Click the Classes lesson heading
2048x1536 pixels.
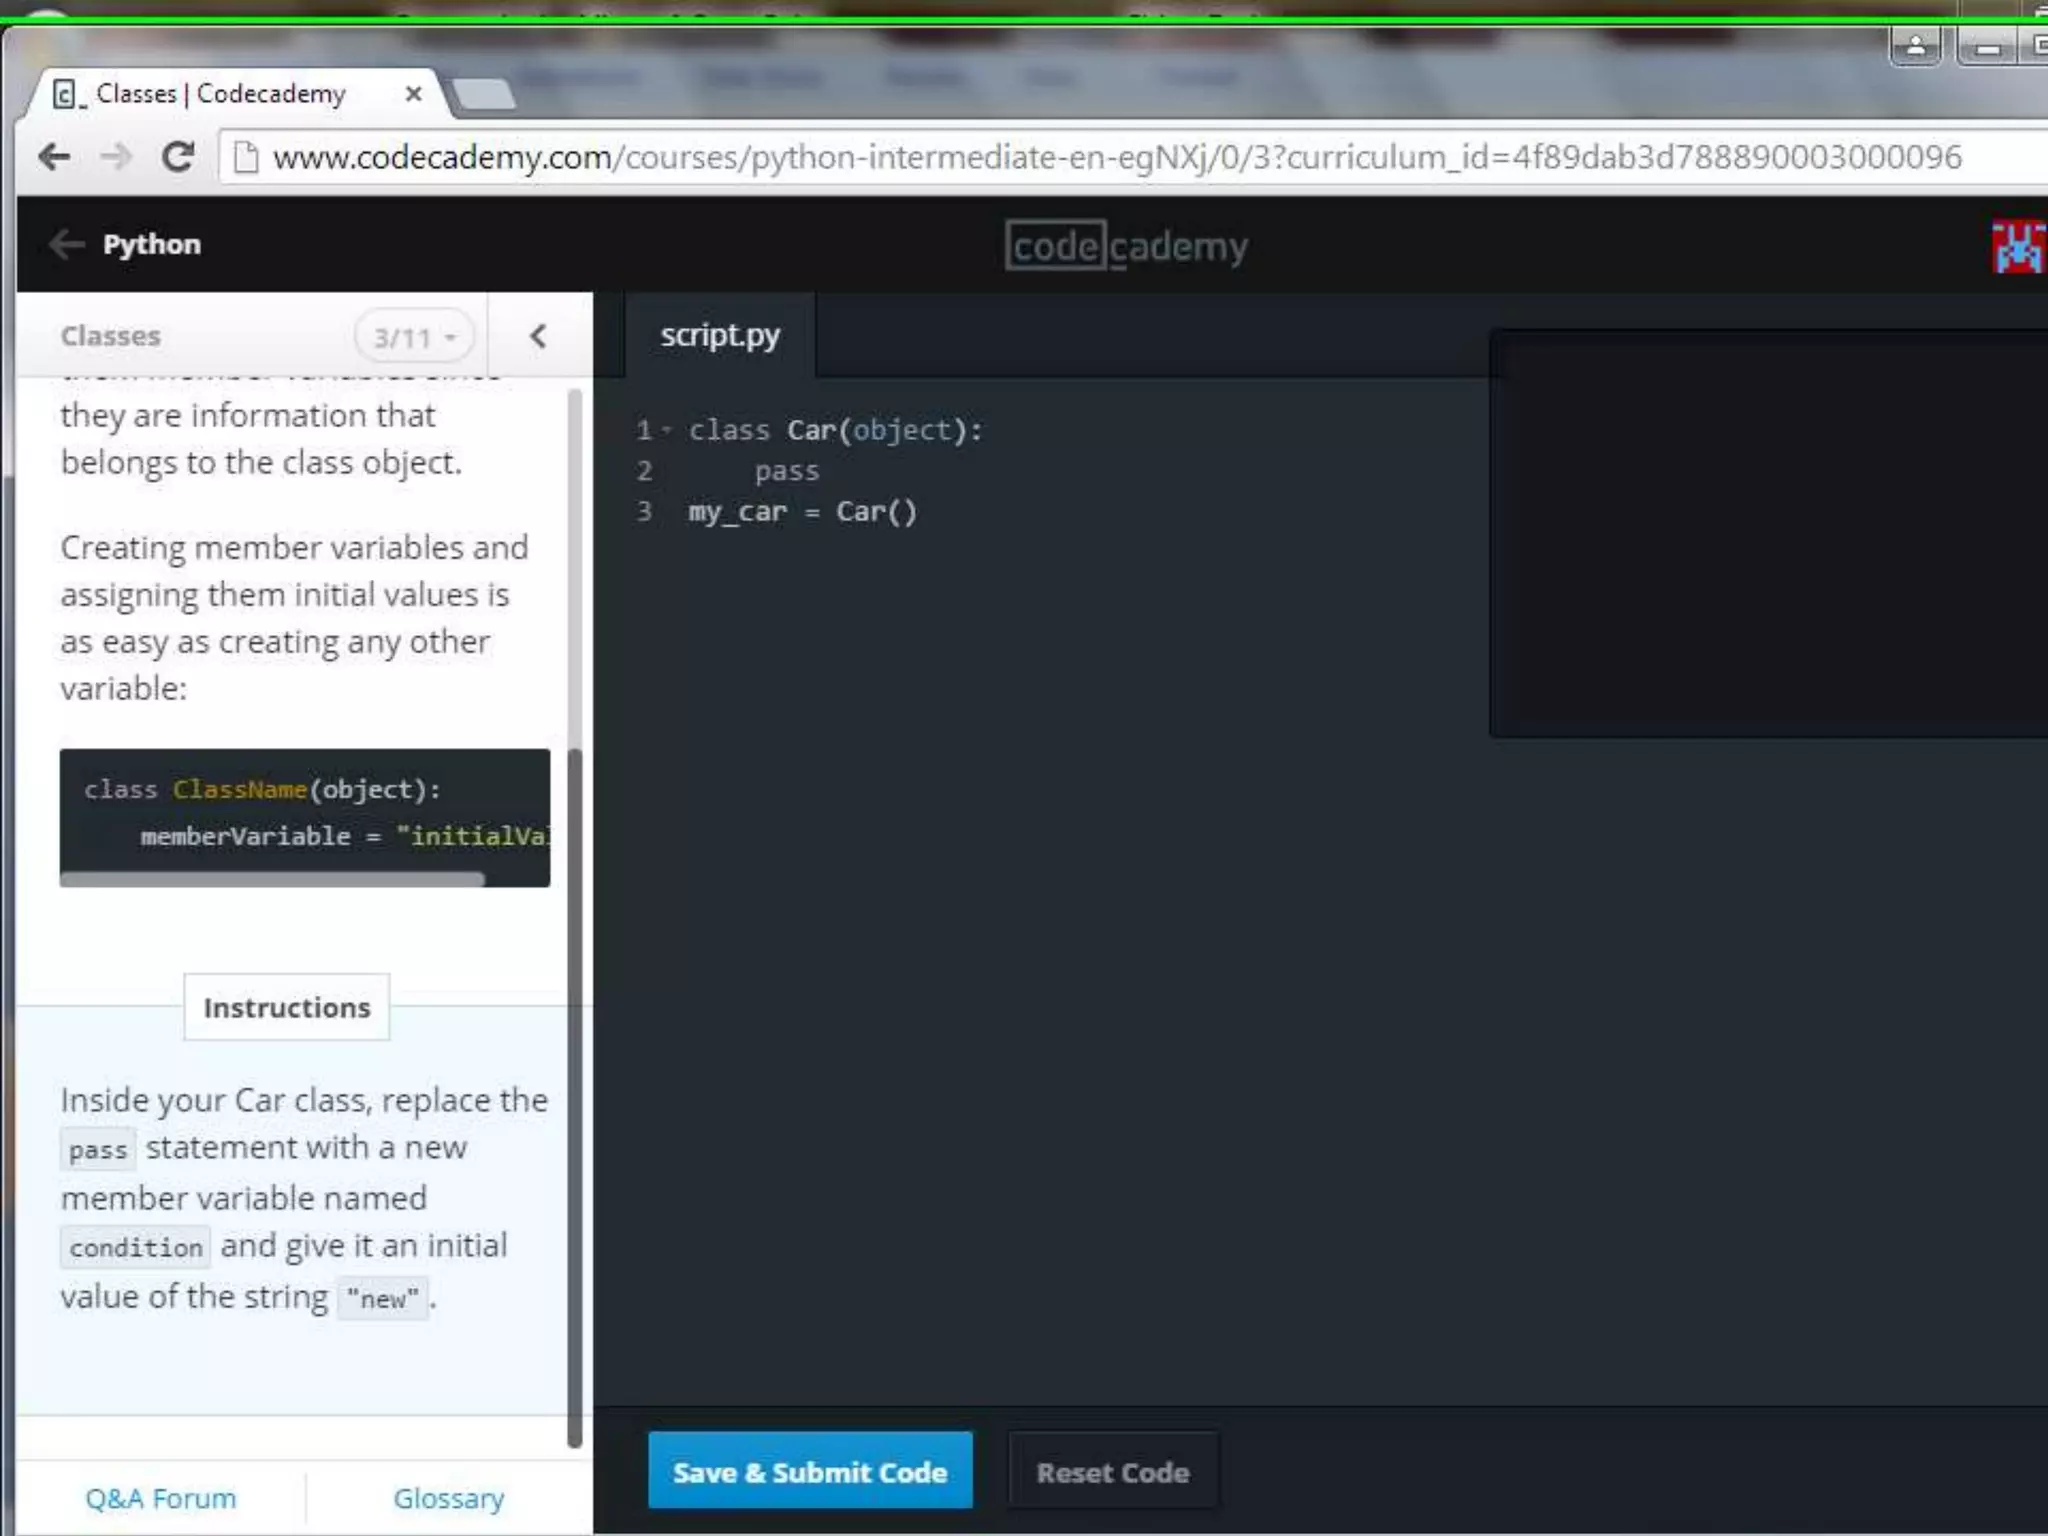point(110,336)
